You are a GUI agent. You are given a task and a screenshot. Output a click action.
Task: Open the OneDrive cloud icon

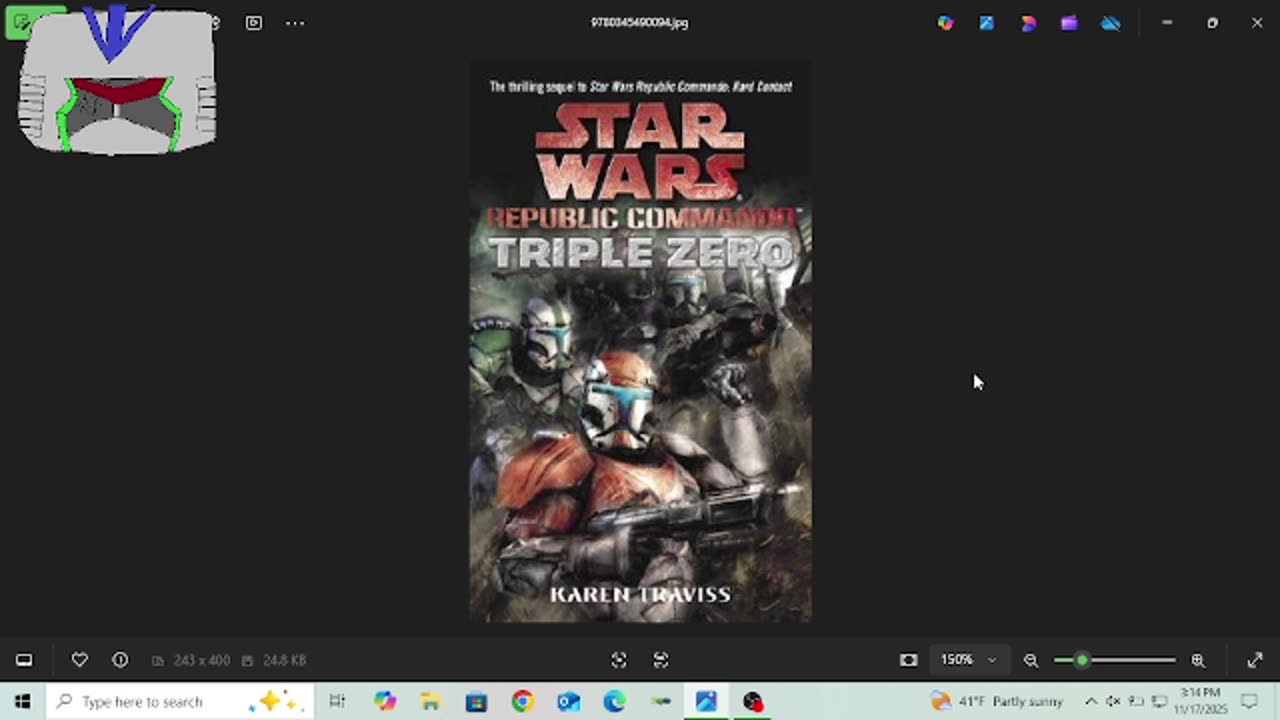point(1111,22)
